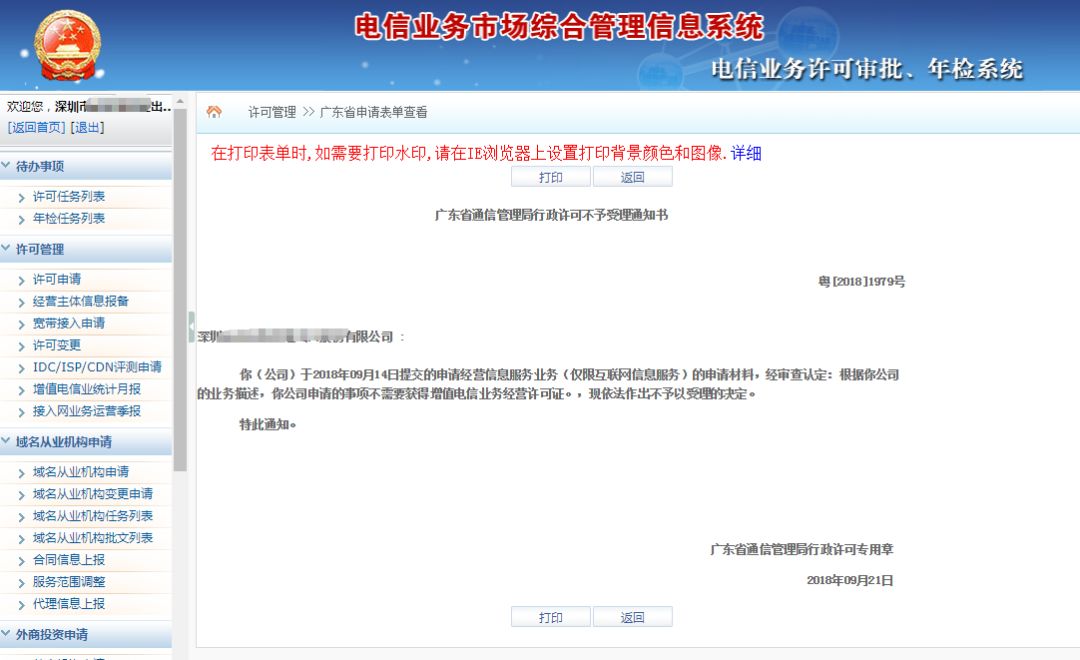The height and width of the screenshot is (660, 1080).
Task: Click the top 返回 button
Action: 632,177
